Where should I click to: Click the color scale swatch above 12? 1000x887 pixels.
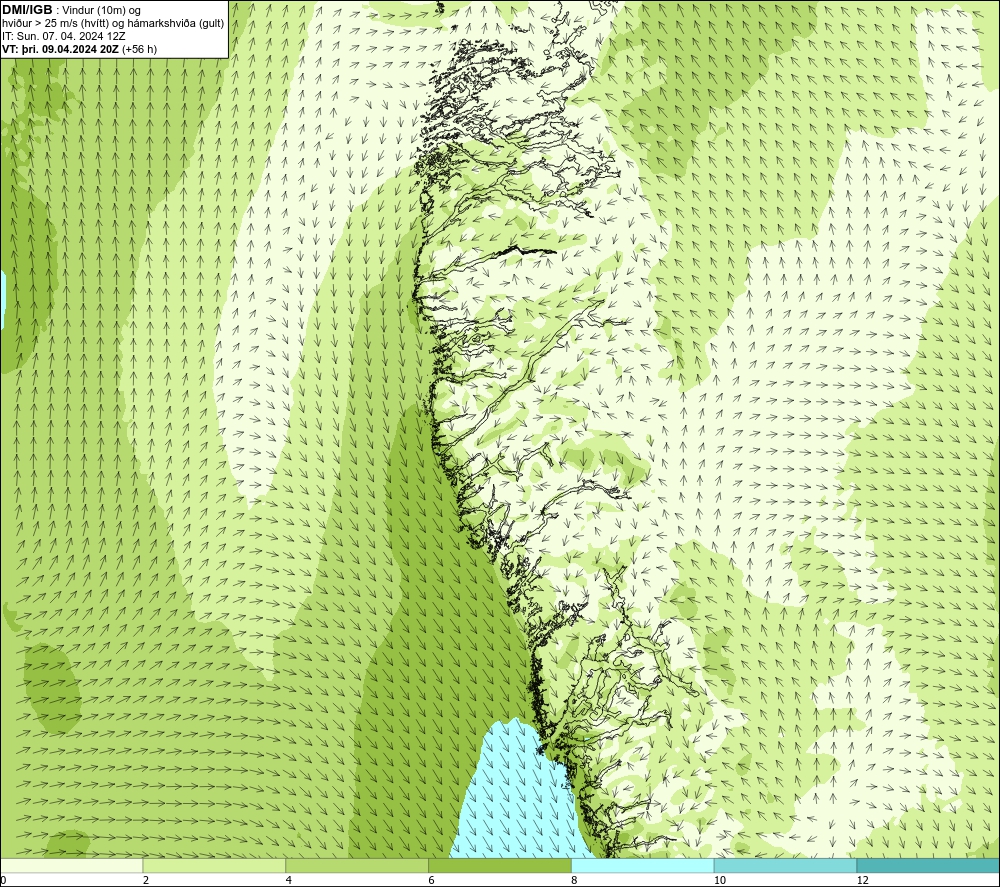click(929, 865)
